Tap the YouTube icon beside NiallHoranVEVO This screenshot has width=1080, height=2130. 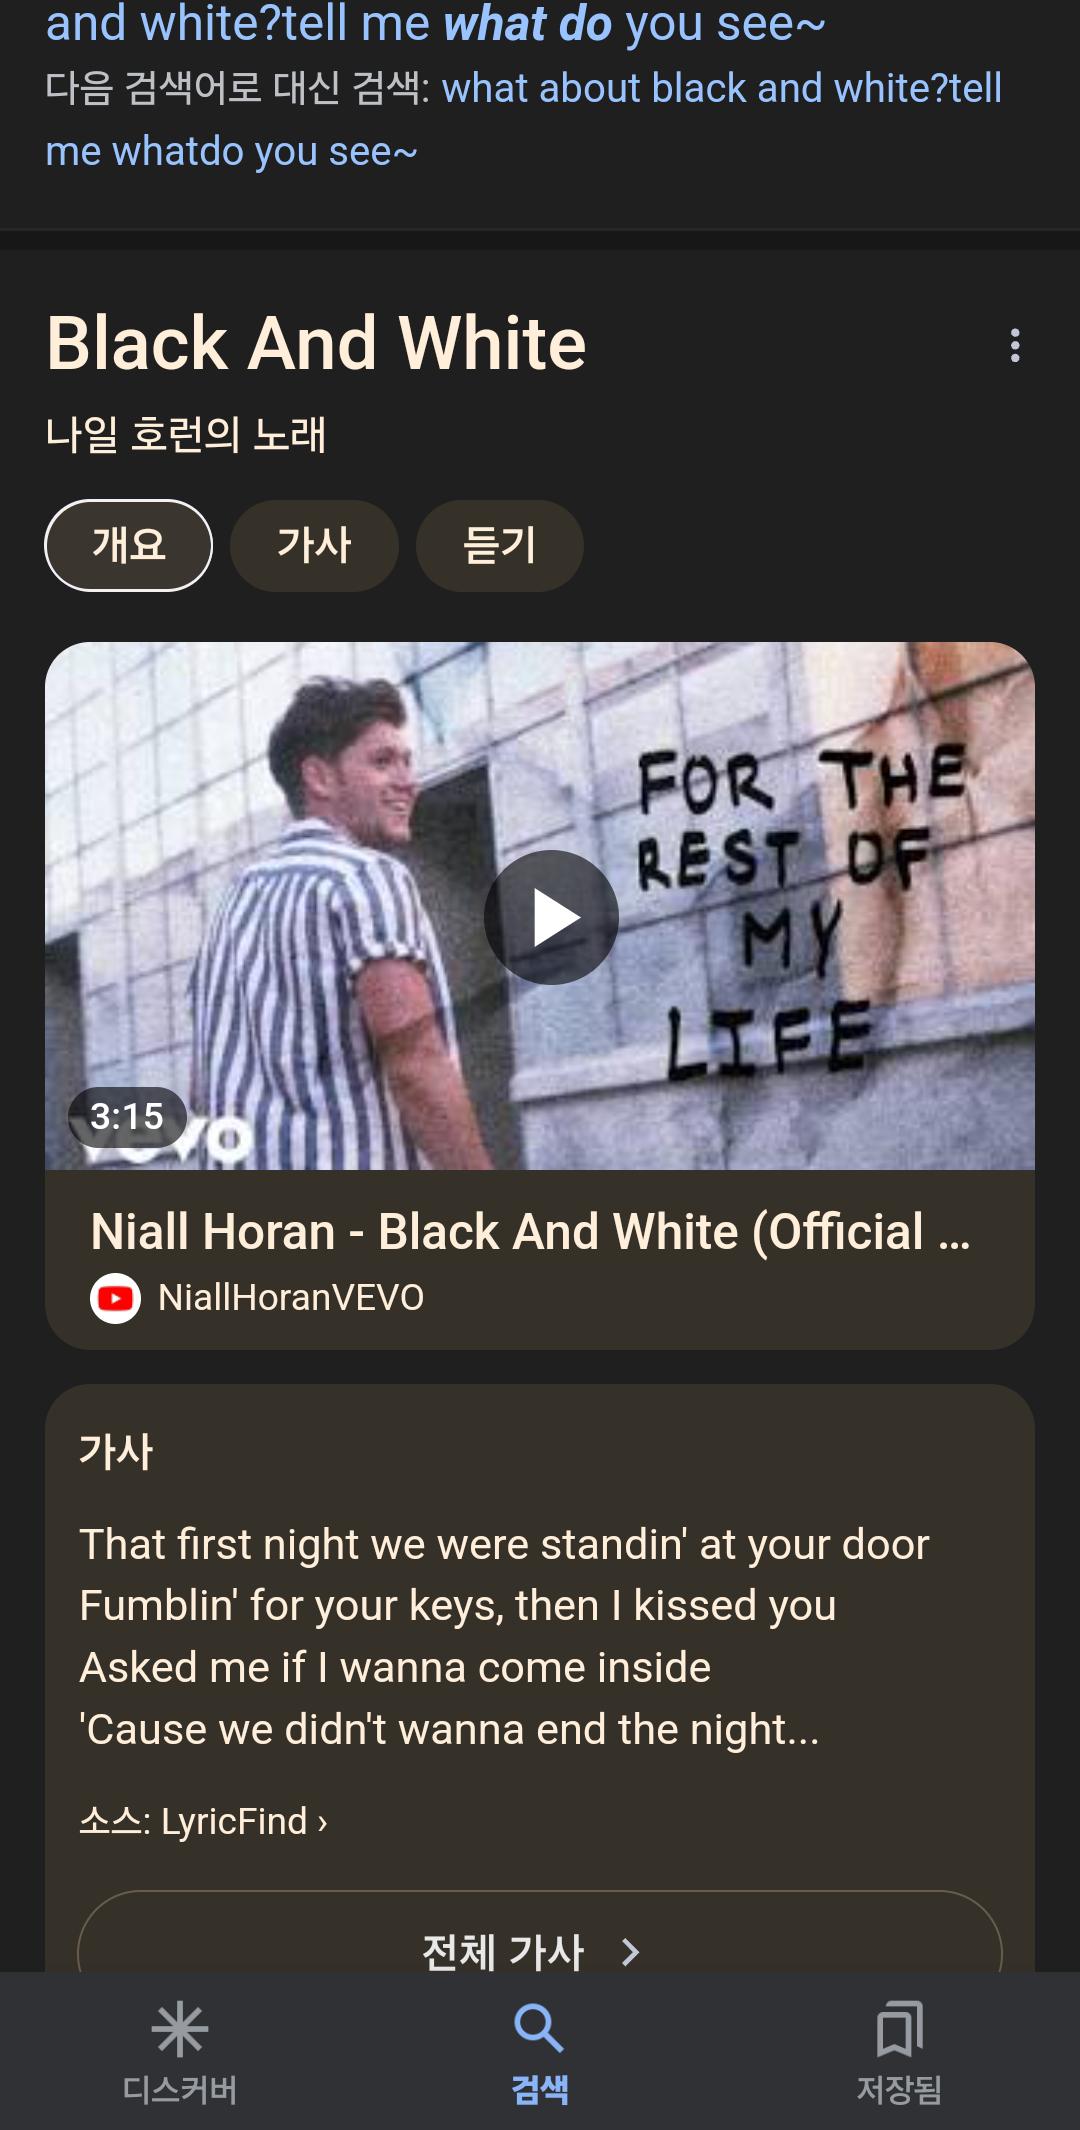[115, 1298]
